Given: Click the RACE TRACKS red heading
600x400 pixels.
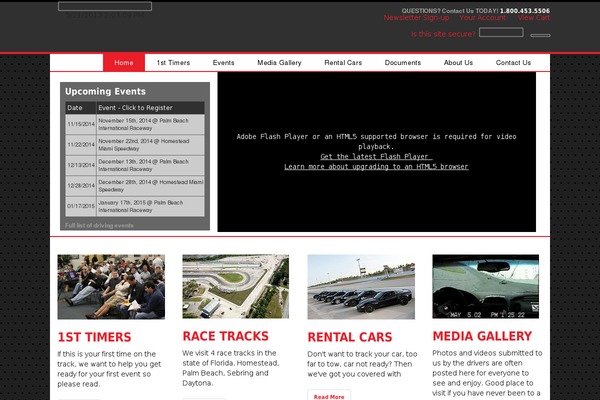Looking at the screenshot, I should 225,336.
